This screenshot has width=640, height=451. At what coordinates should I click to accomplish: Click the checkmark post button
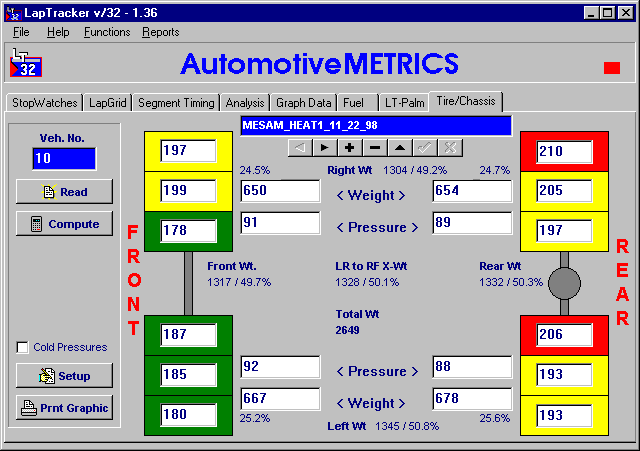[425, 147]
